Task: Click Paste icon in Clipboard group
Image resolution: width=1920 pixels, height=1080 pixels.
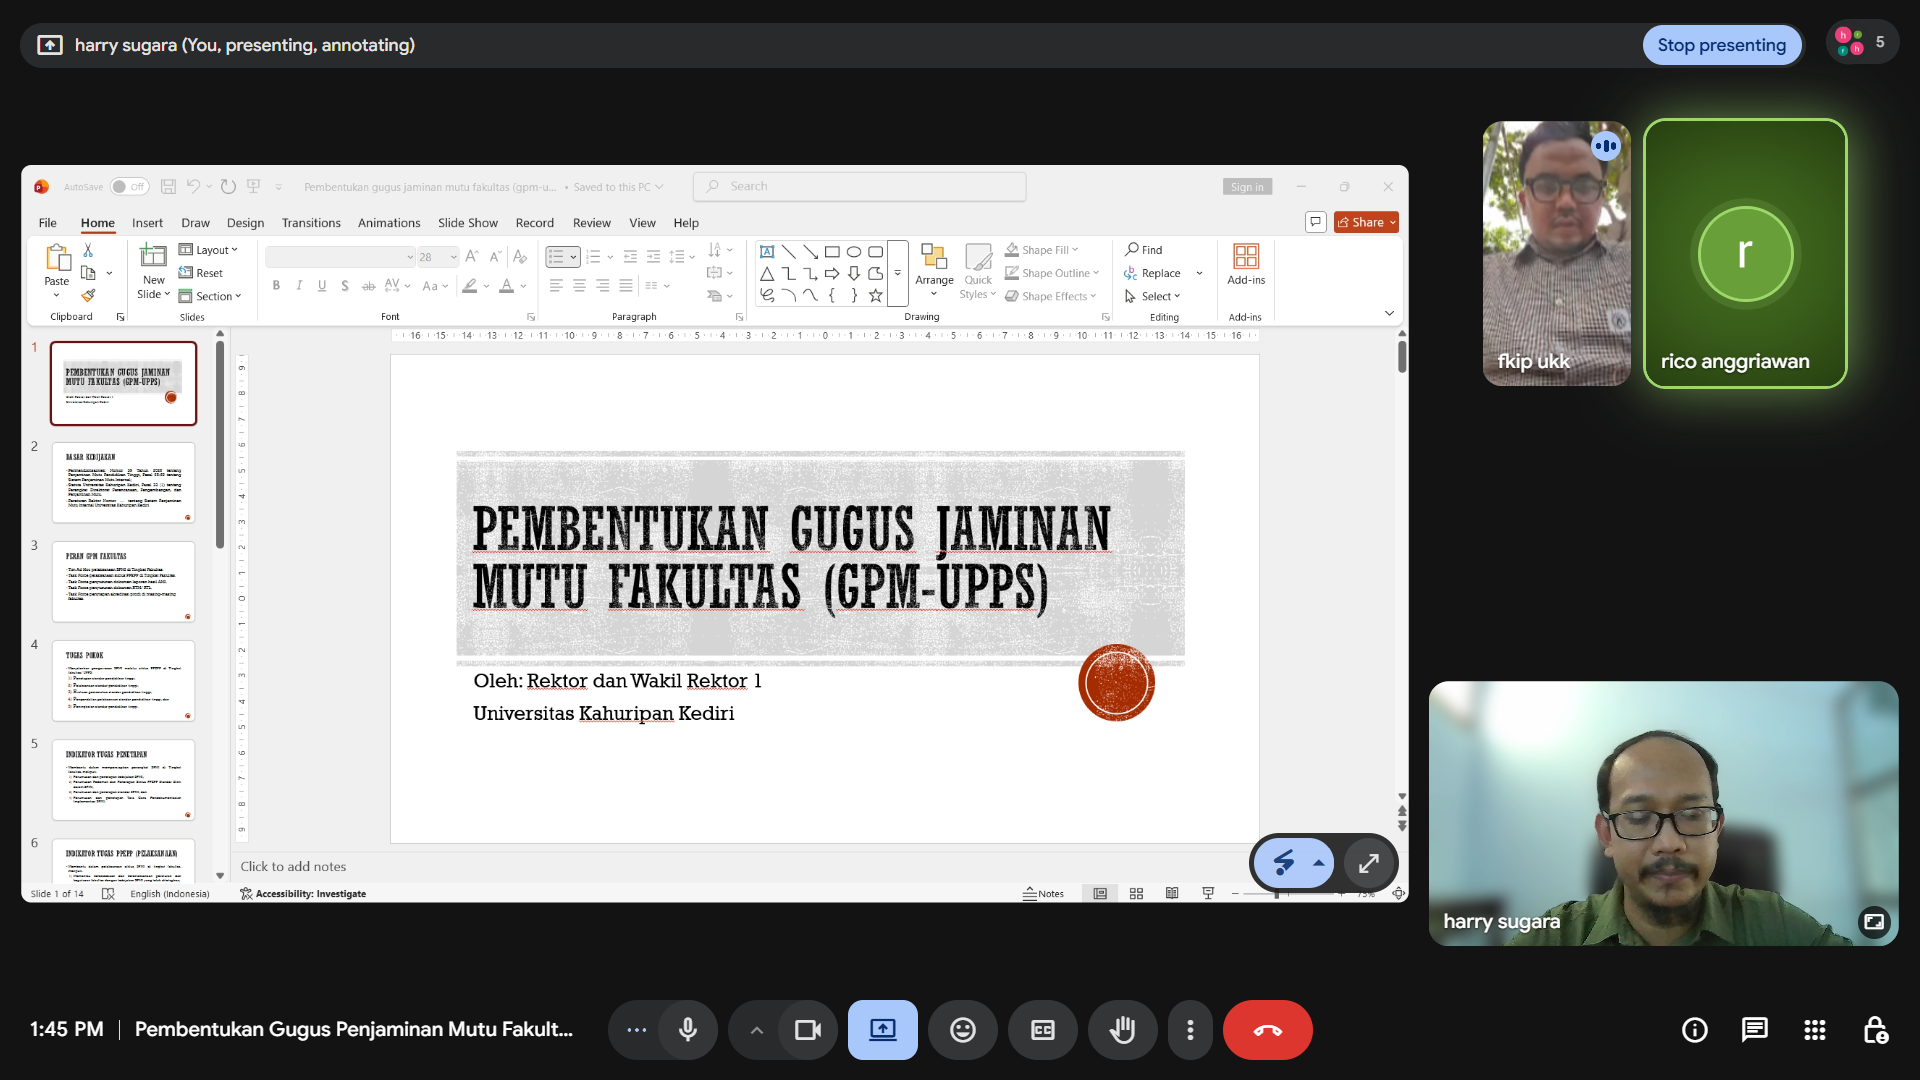Action: pos(57,259)
